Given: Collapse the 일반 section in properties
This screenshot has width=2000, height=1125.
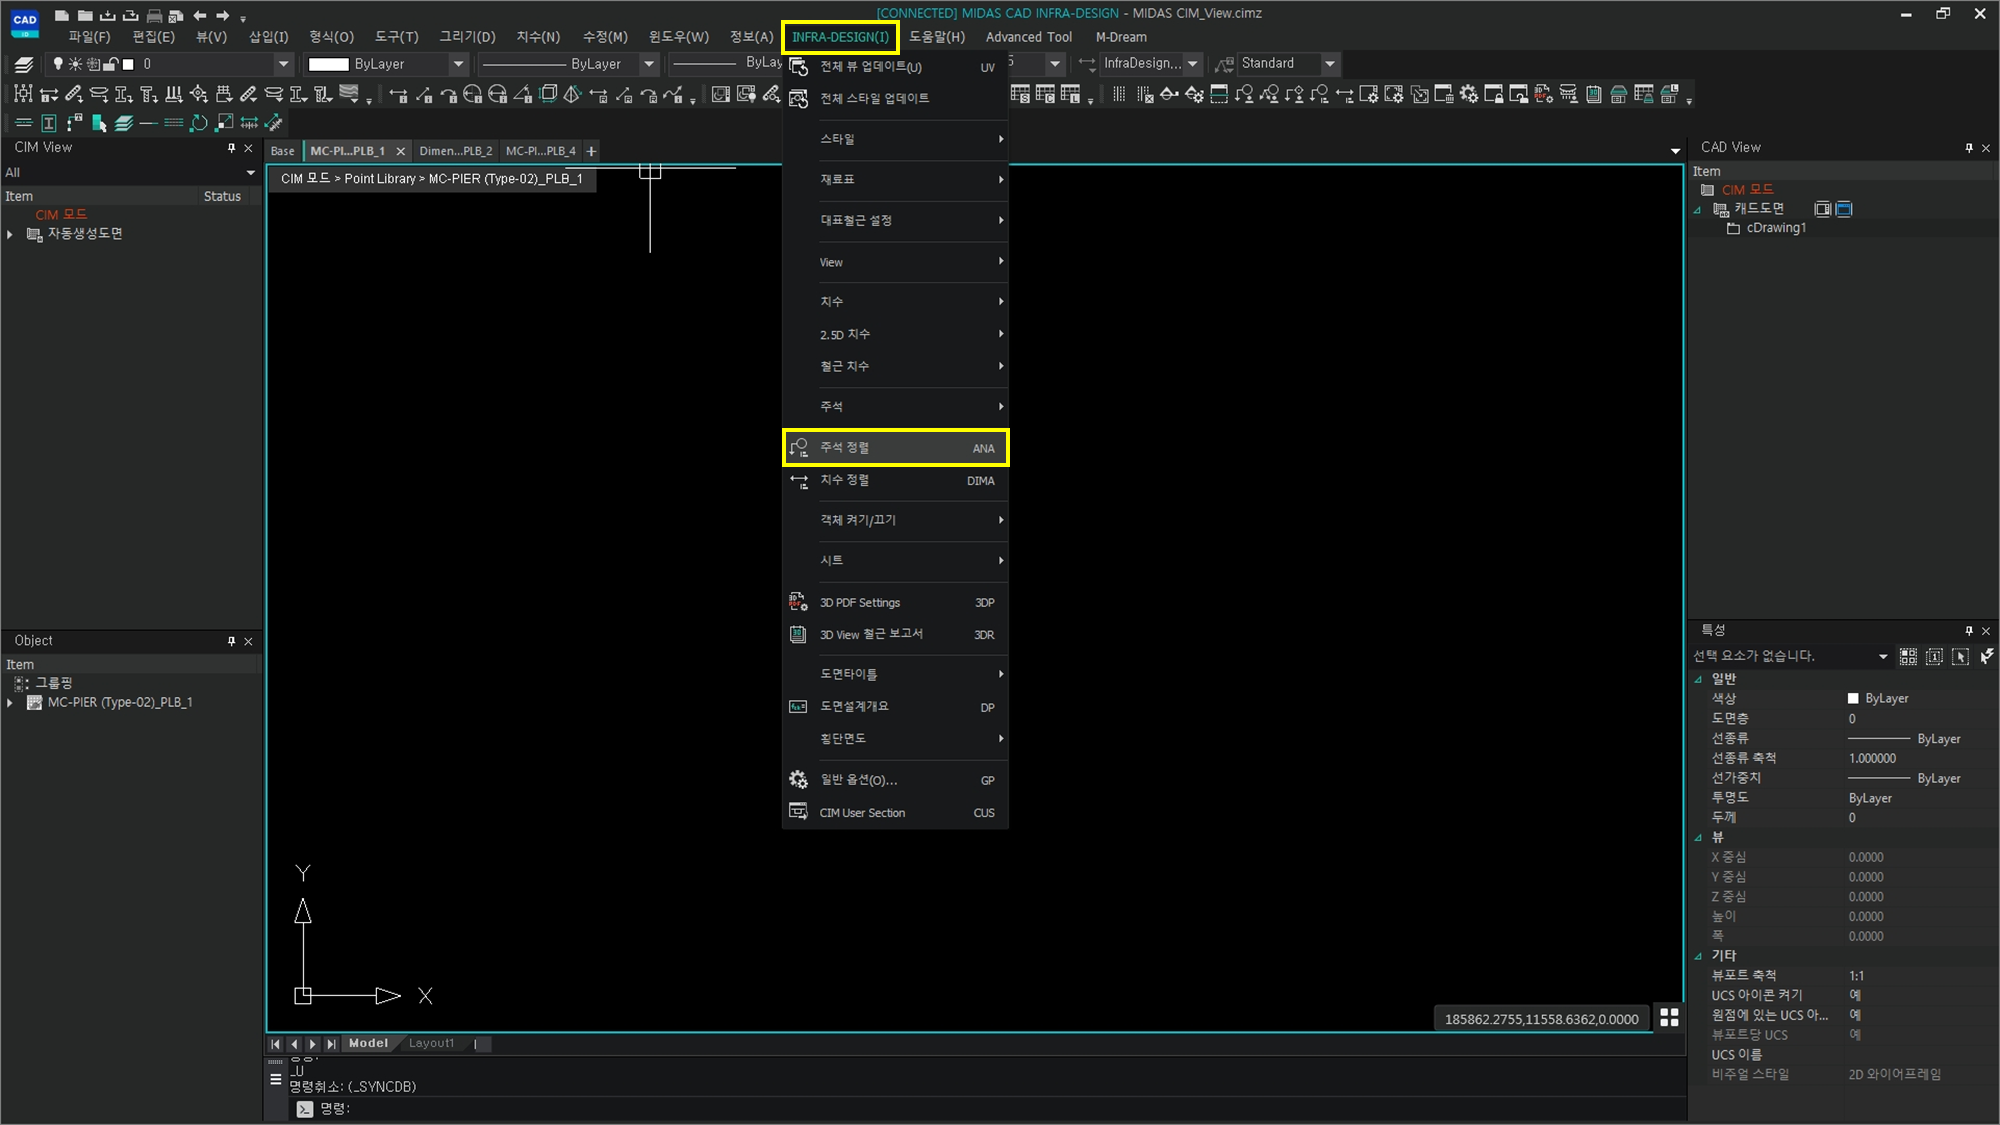Looking at the screenshot, I should (1698, 679).
